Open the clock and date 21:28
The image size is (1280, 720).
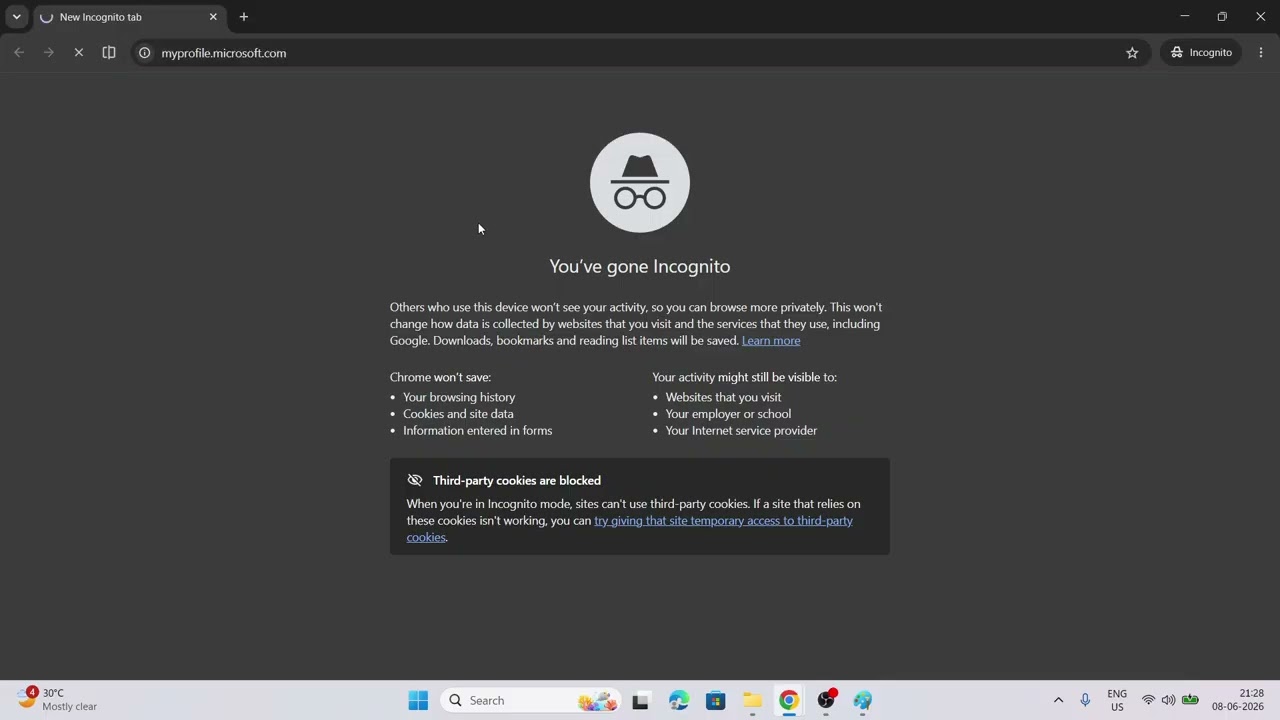(1238, 700)
